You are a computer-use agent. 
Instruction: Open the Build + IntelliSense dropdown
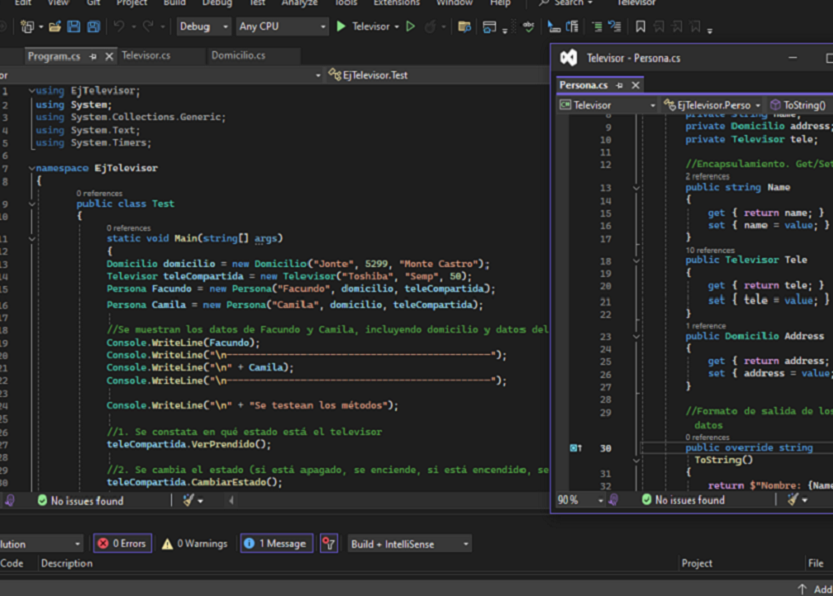tap(409, 544)
